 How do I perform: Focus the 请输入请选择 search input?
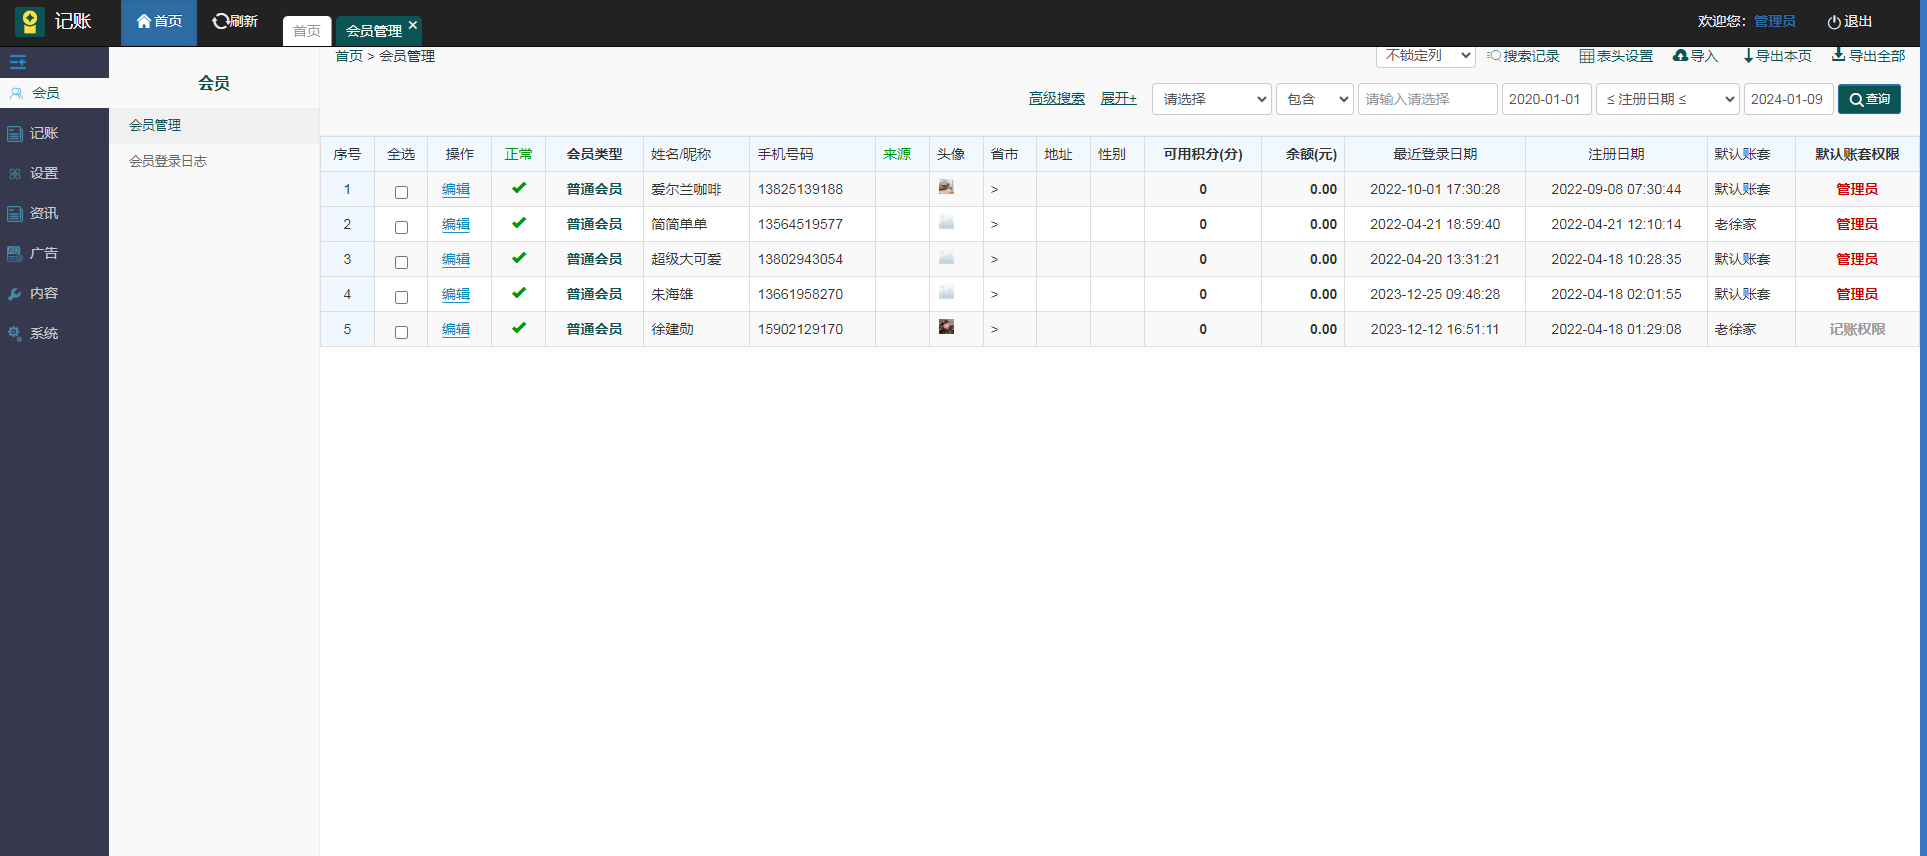coord(1428,99)
